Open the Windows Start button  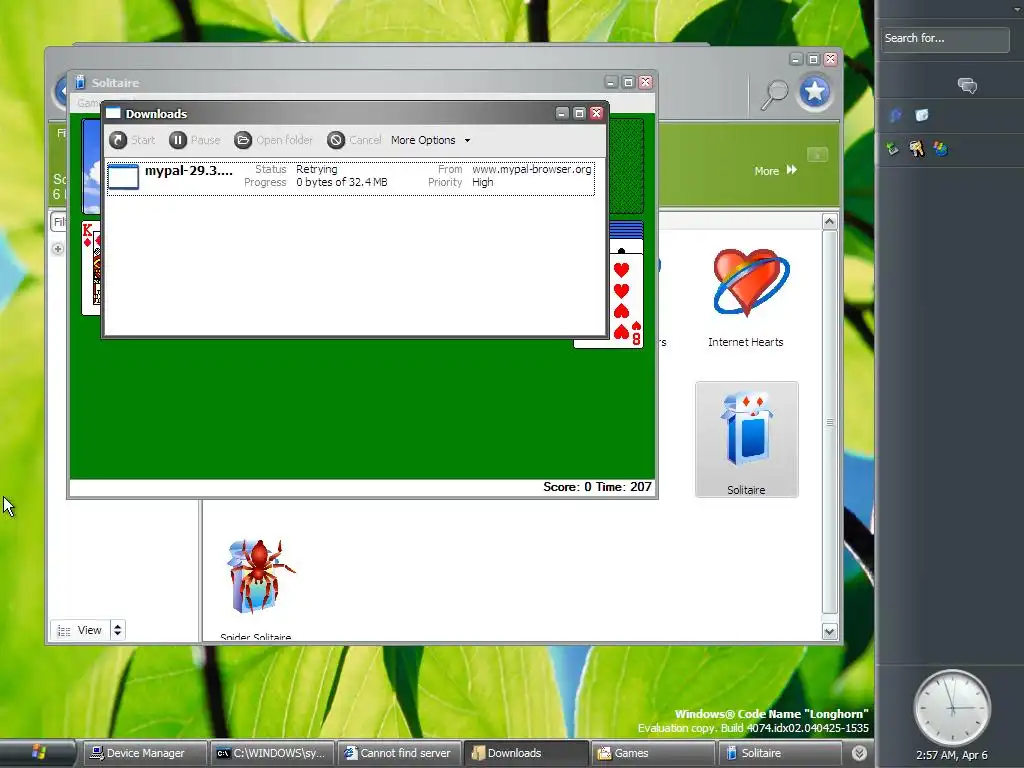(x=39, y=753)
